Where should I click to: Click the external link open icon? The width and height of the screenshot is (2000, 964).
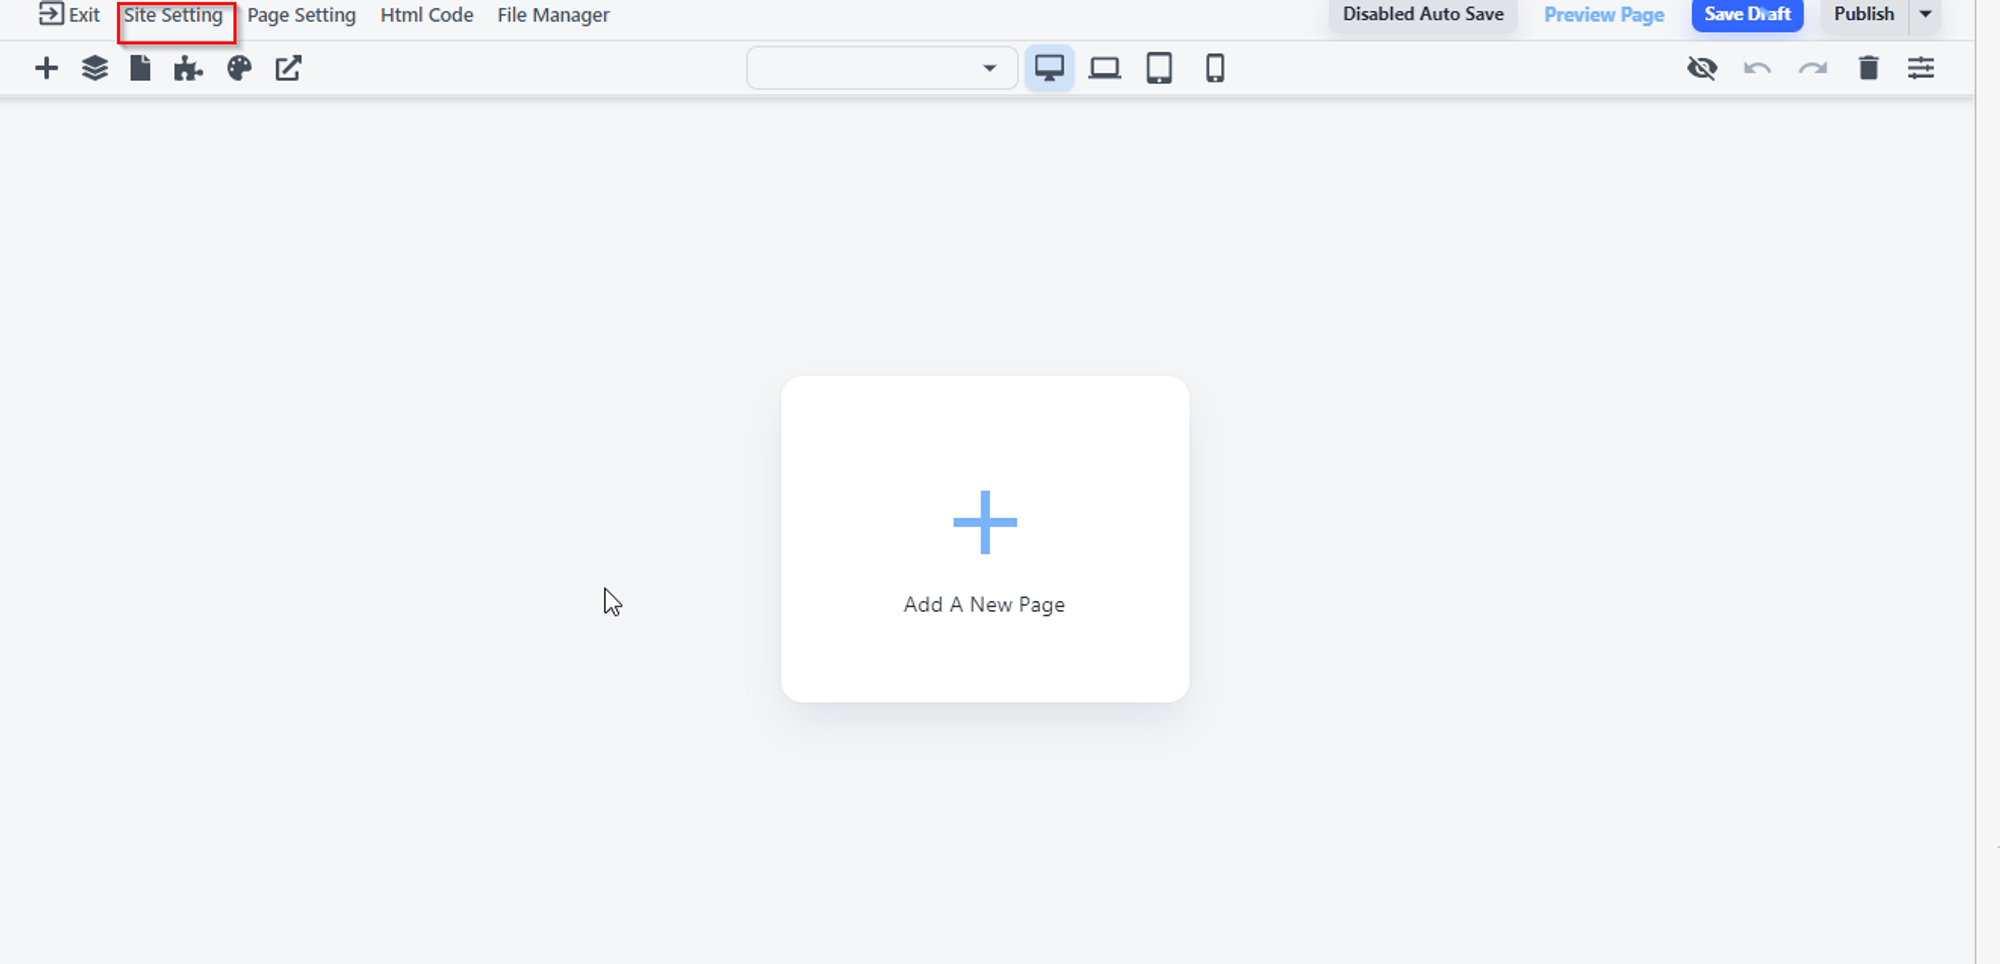[x=288, y=68]
